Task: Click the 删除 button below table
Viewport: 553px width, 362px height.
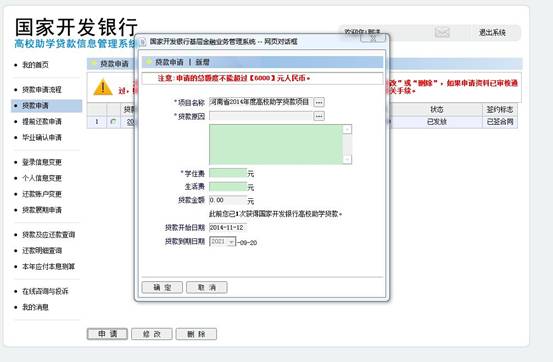Action: click(x=196, y=334)
